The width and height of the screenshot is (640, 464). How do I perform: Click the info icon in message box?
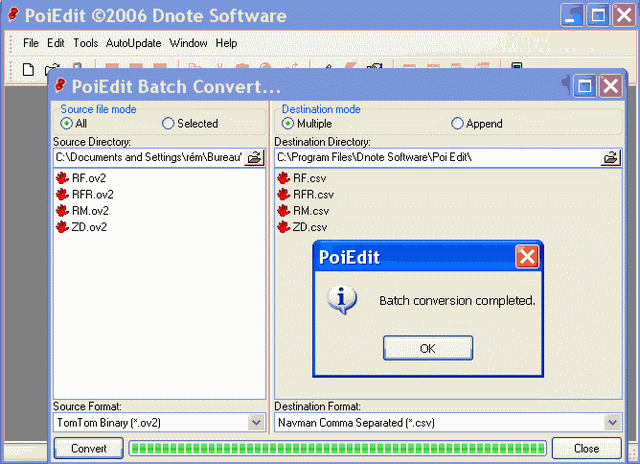343,299
